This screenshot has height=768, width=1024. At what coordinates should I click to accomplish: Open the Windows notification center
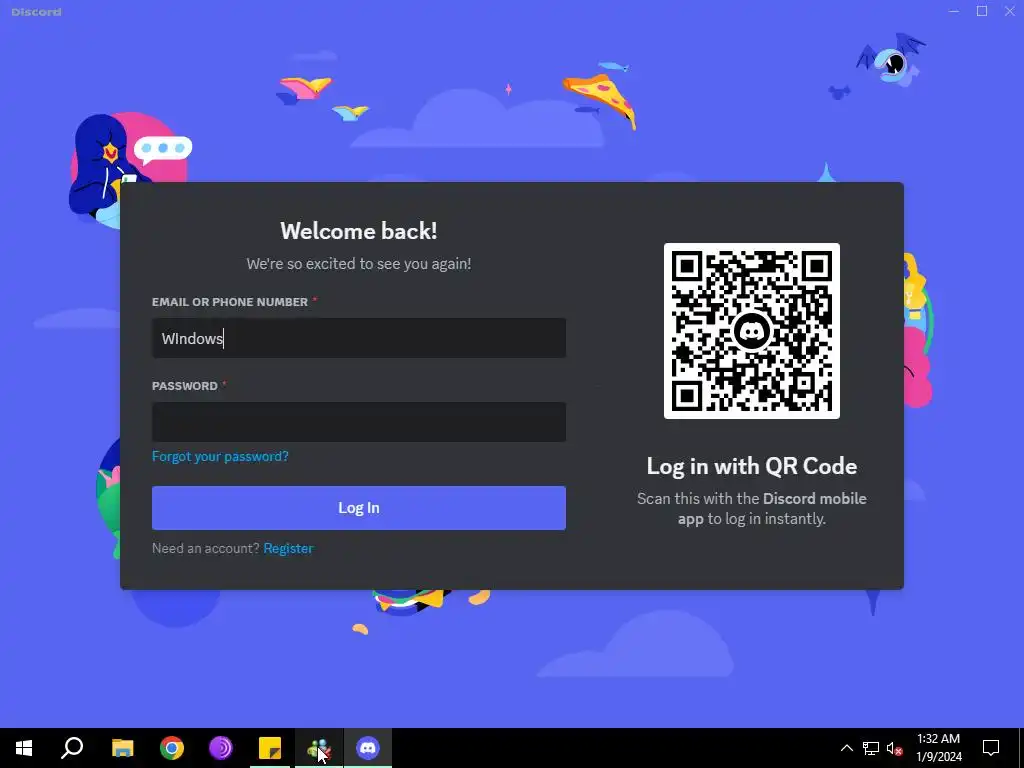tap(991, 748)
